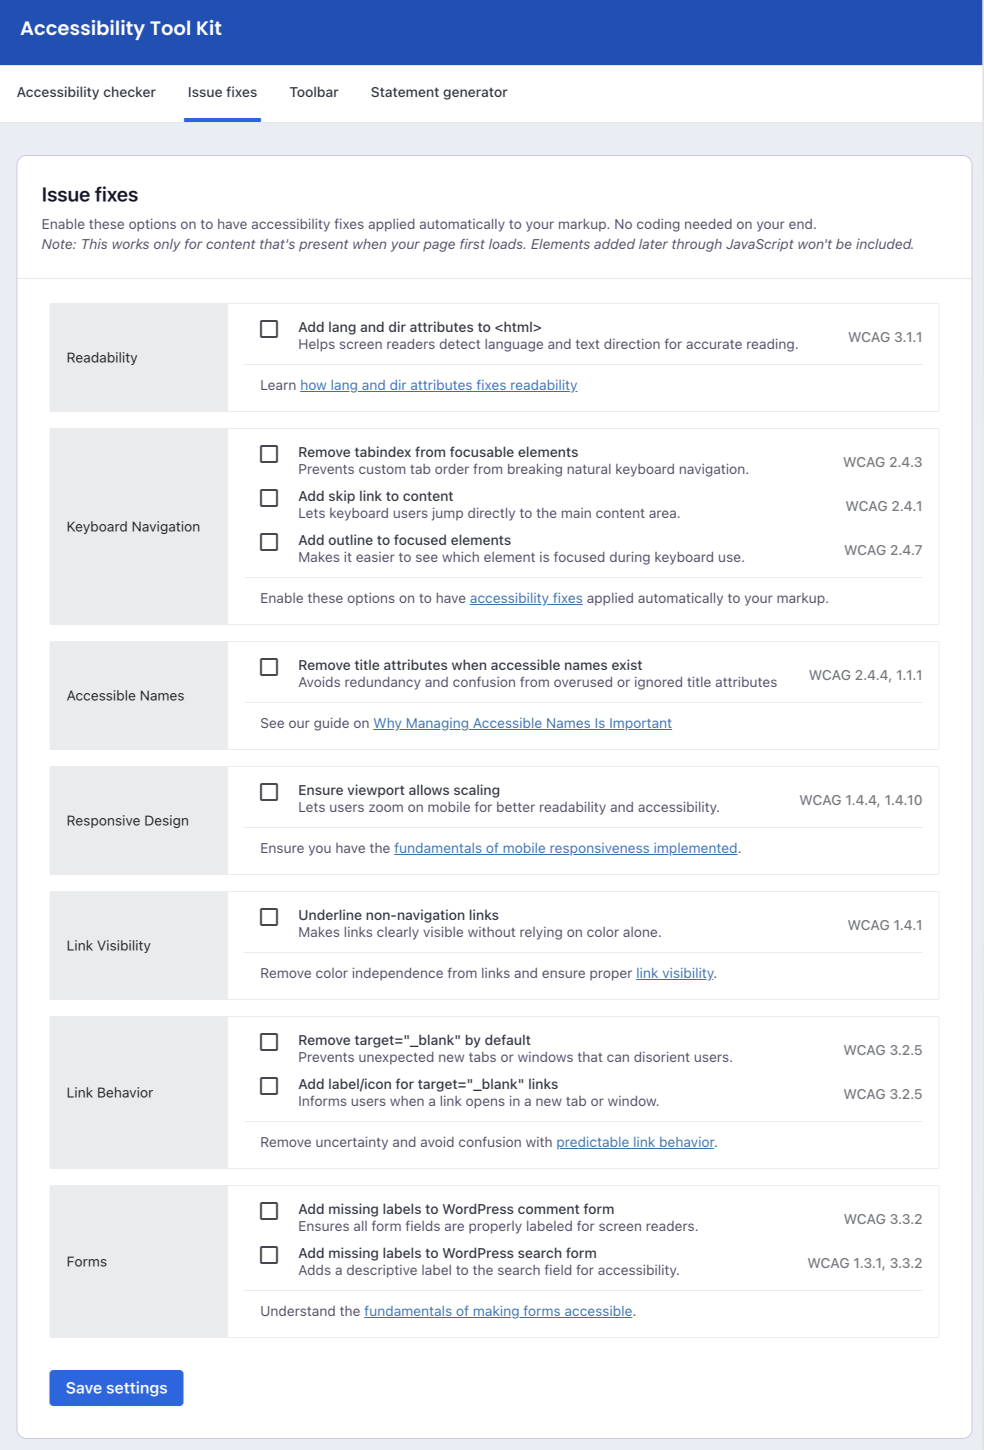Enable Ensure viewport allows scaling

(269, 792)
